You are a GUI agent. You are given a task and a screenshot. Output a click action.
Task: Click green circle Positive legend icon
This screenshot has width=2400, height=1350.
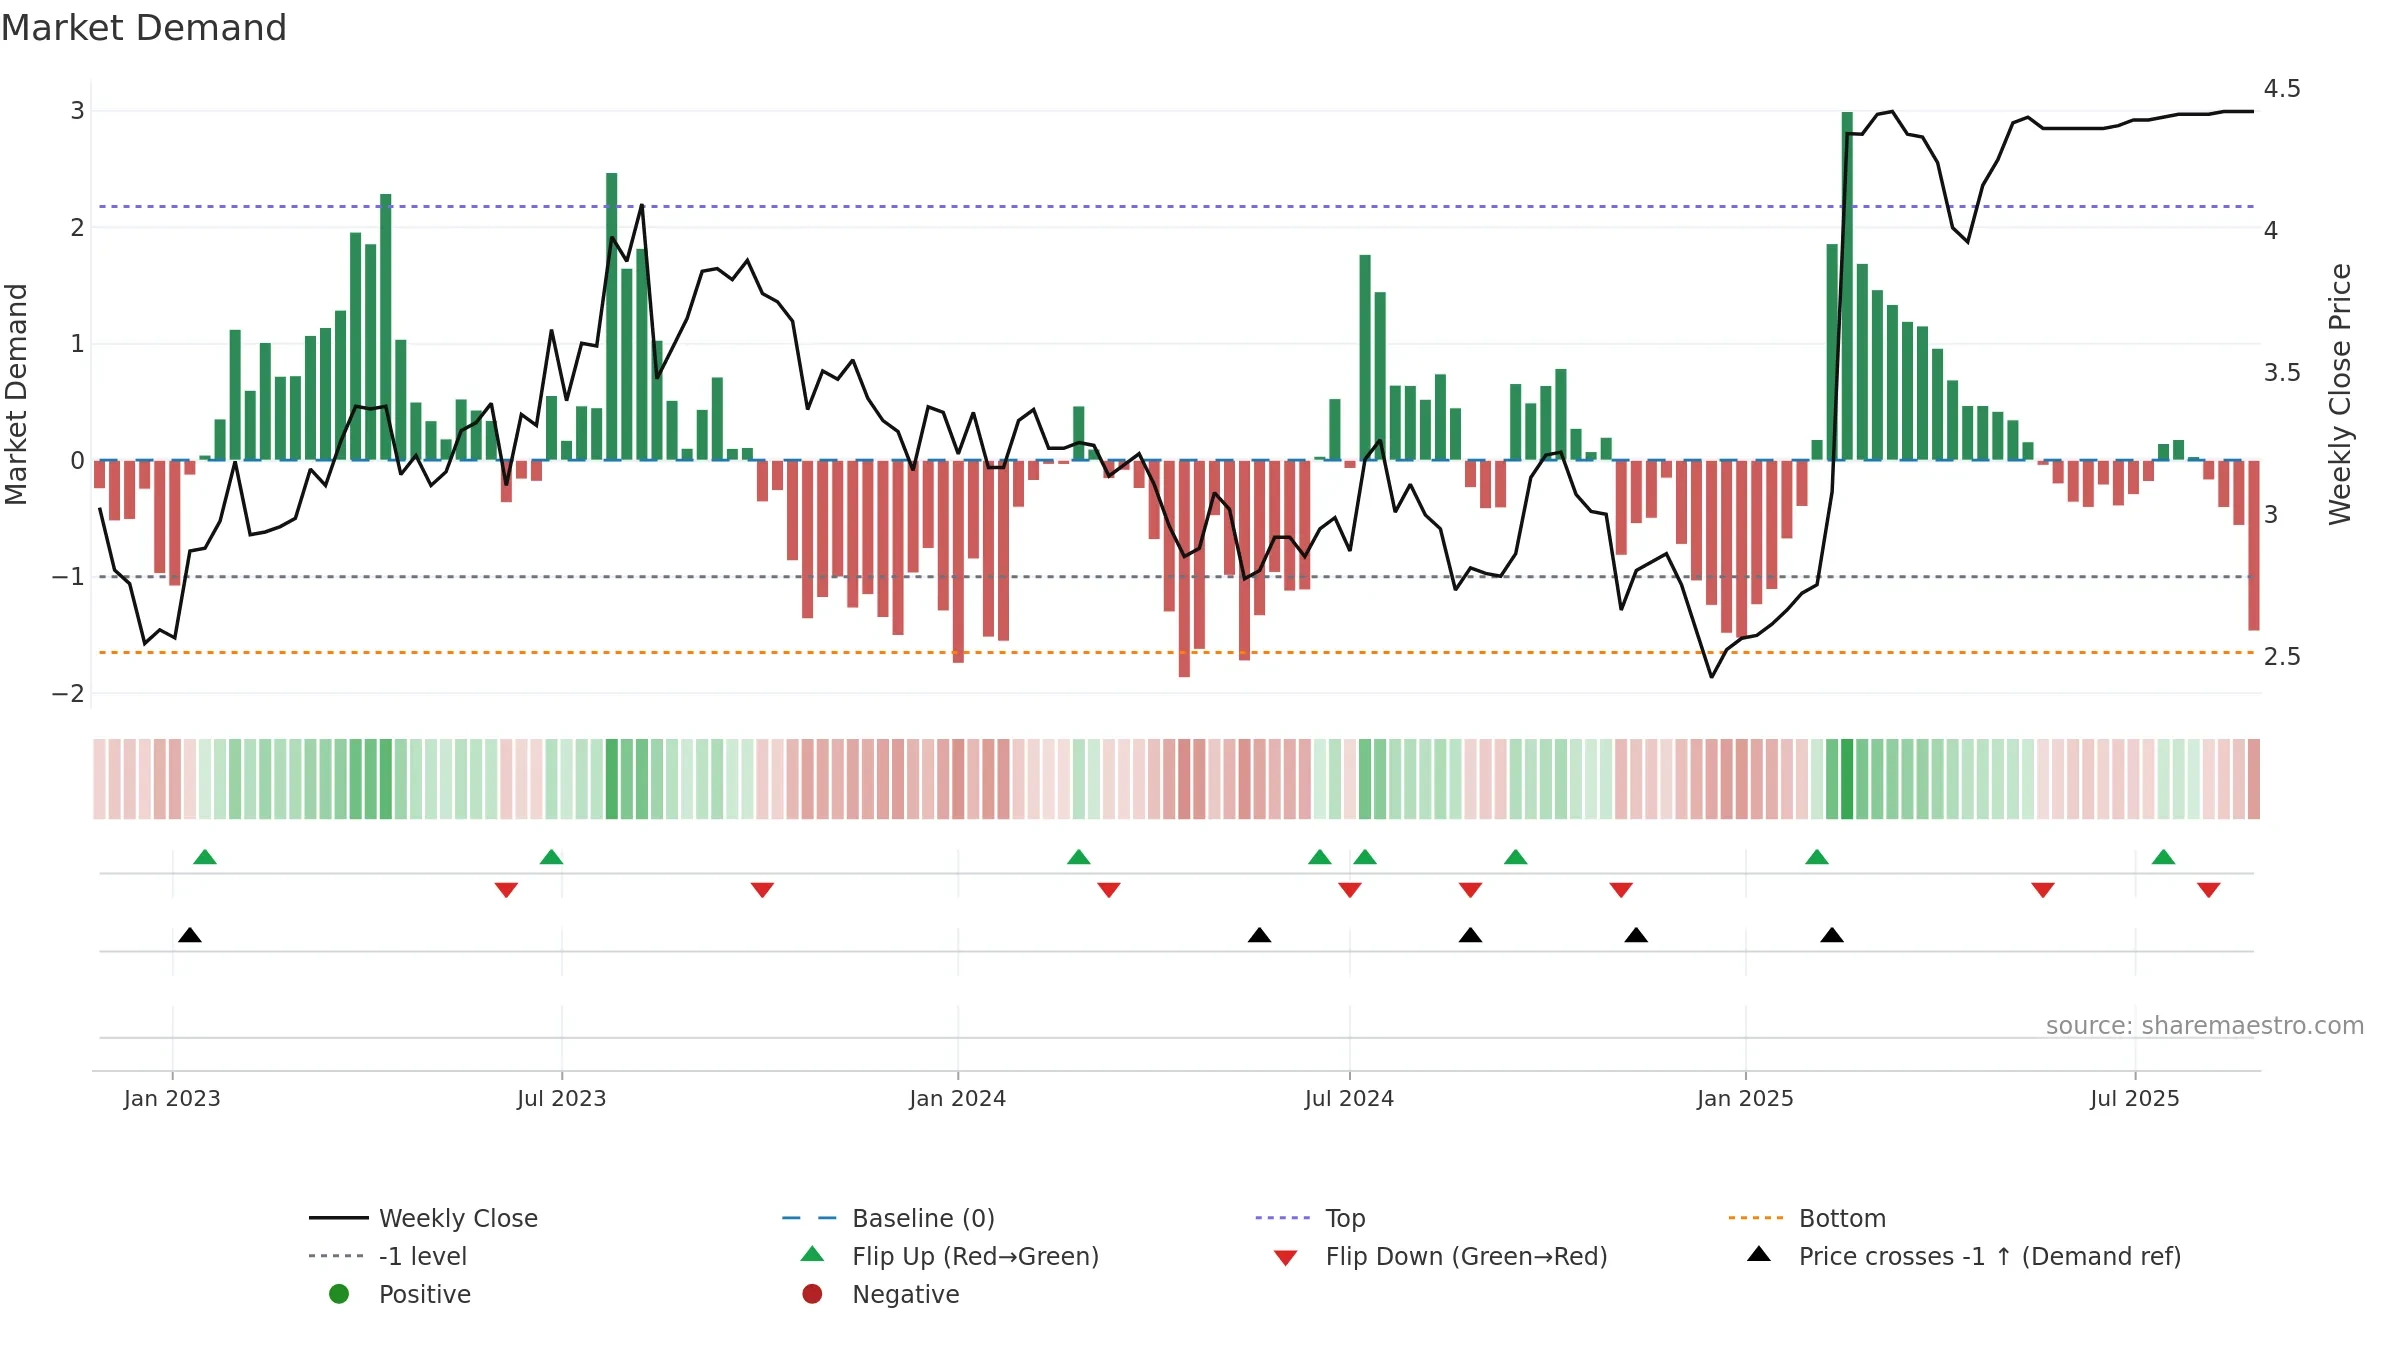(x=339, y=1294)
